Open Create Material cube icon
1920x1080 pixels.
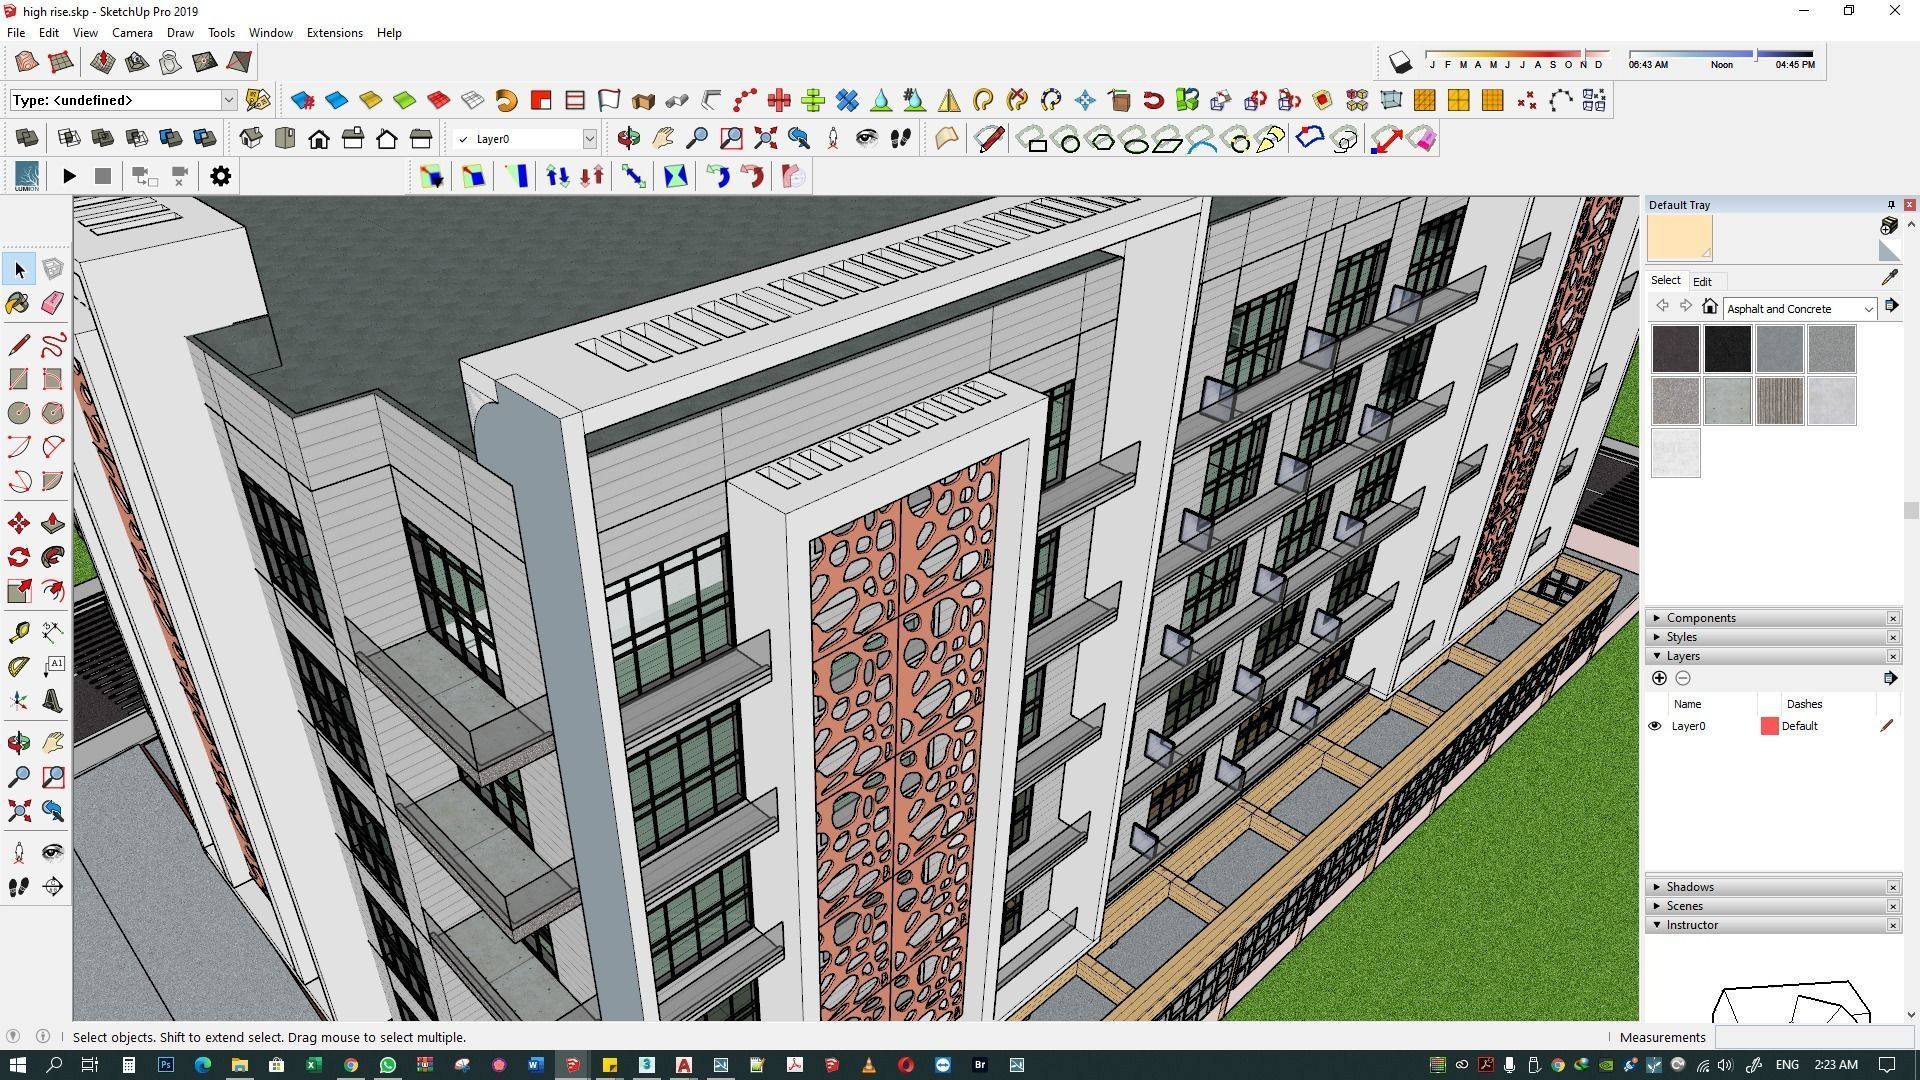[x=1888, y=226]
